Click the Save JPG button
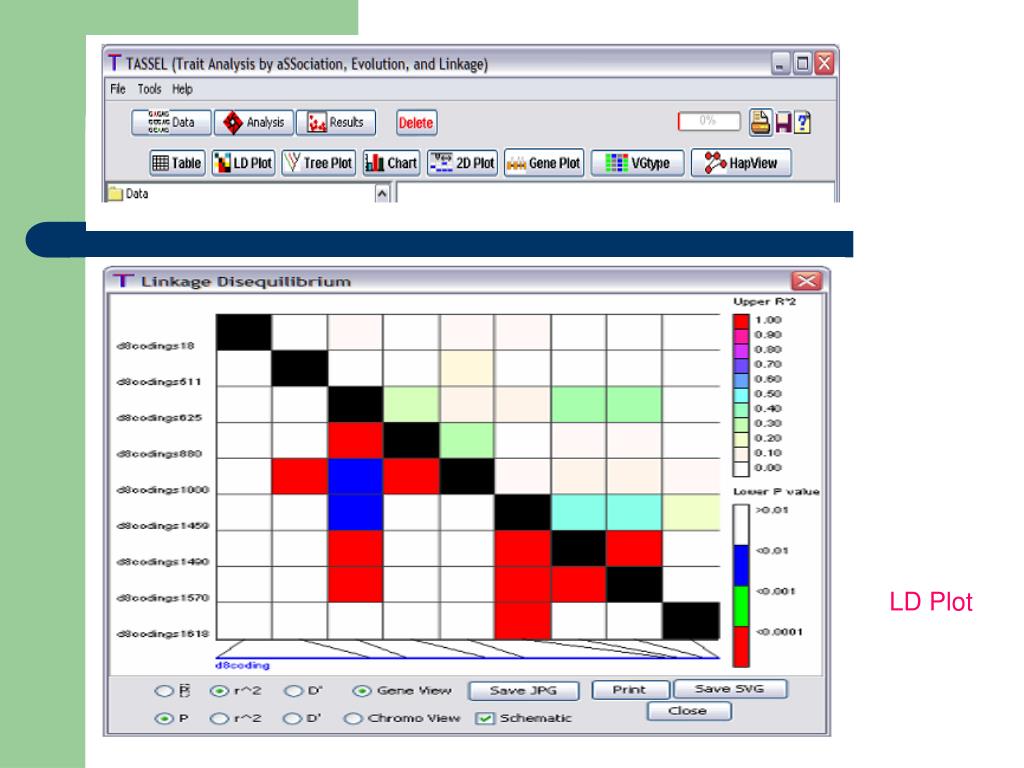 tap(524, 690)
